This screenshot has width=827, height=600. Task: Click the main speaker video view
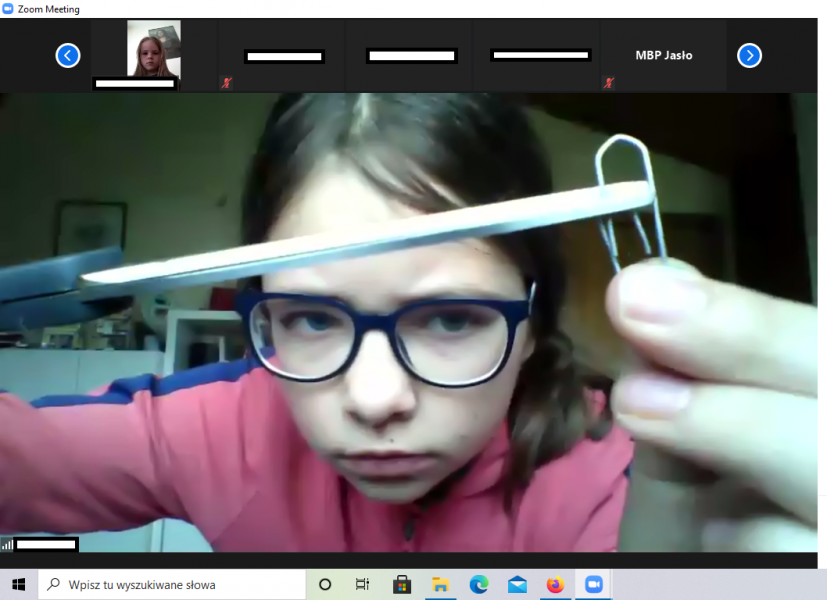(409, 323)
